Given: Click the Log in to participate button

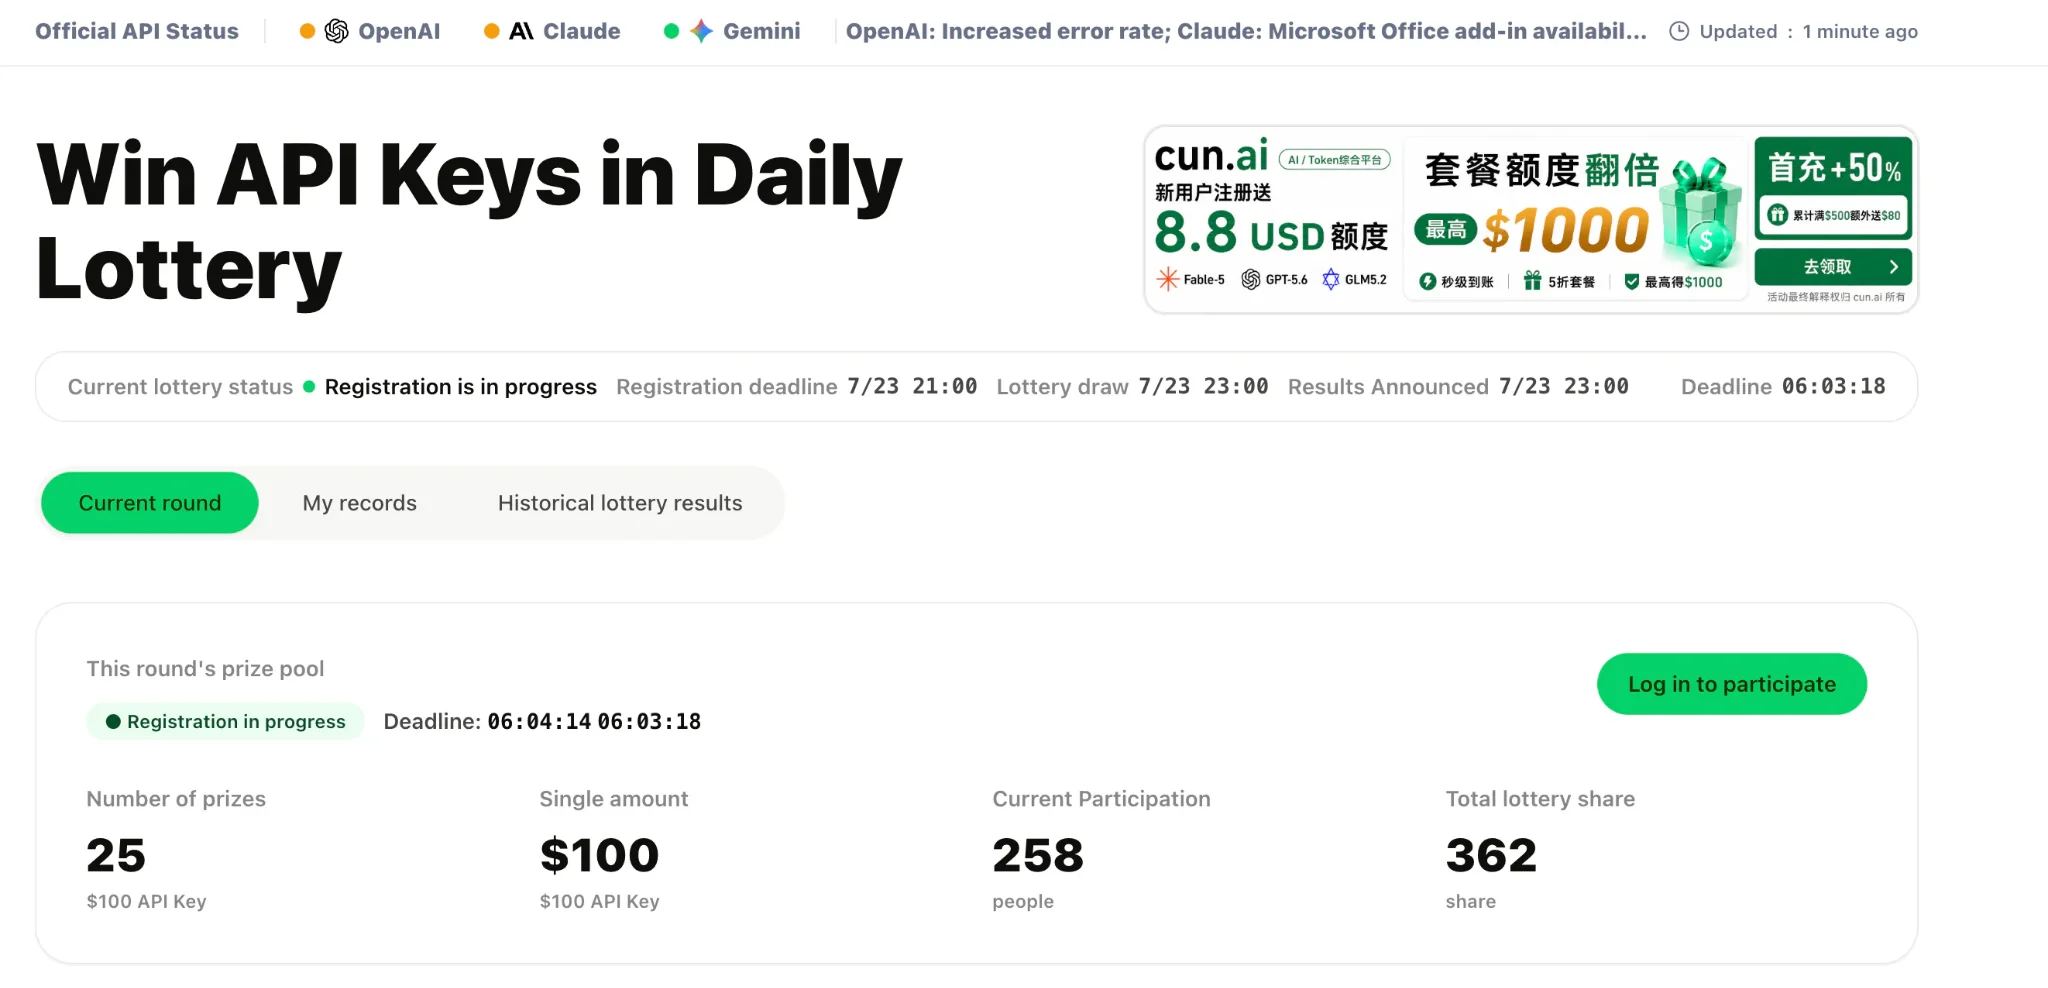Looking at the screenshot, I should pos(1732,684).
